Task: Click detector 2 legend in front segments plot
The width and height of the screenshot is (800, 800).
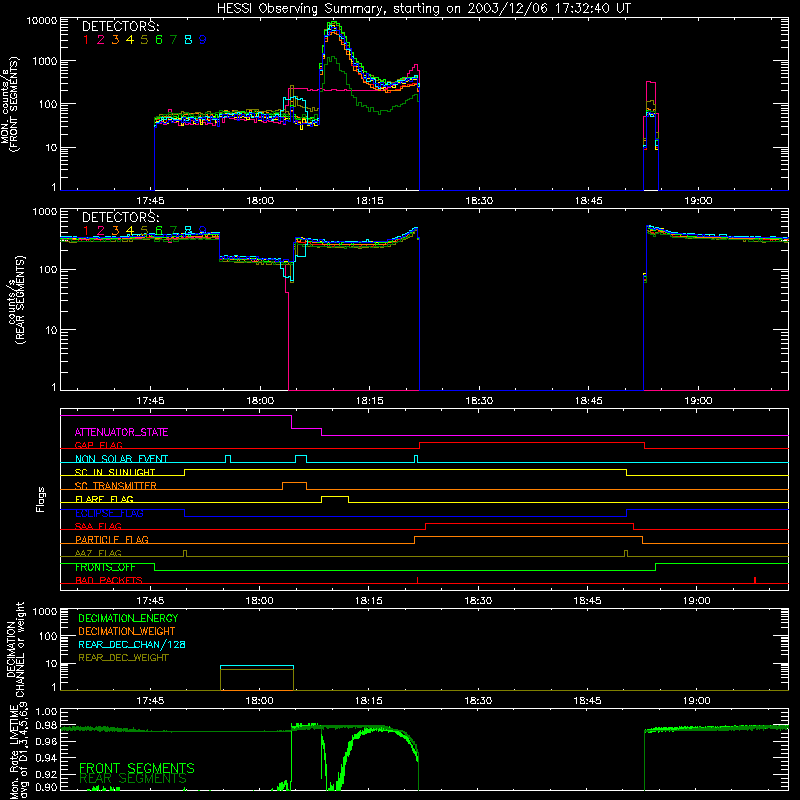Action: (x=101, y=40)
